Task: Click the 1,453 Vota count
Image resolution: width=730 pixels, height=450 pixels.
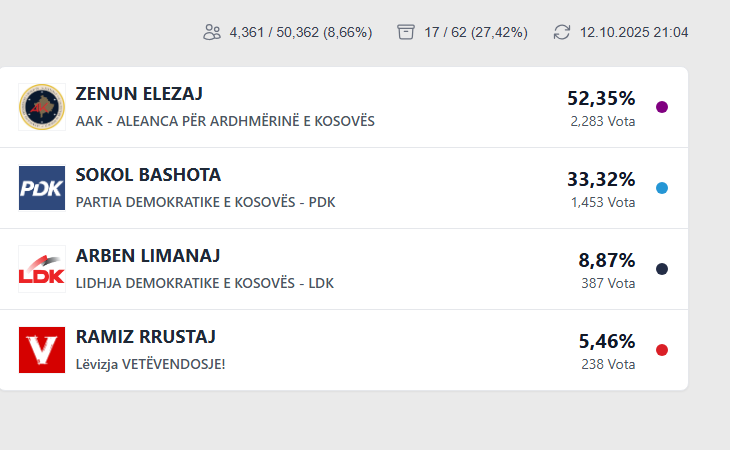Action: [603, 202]
